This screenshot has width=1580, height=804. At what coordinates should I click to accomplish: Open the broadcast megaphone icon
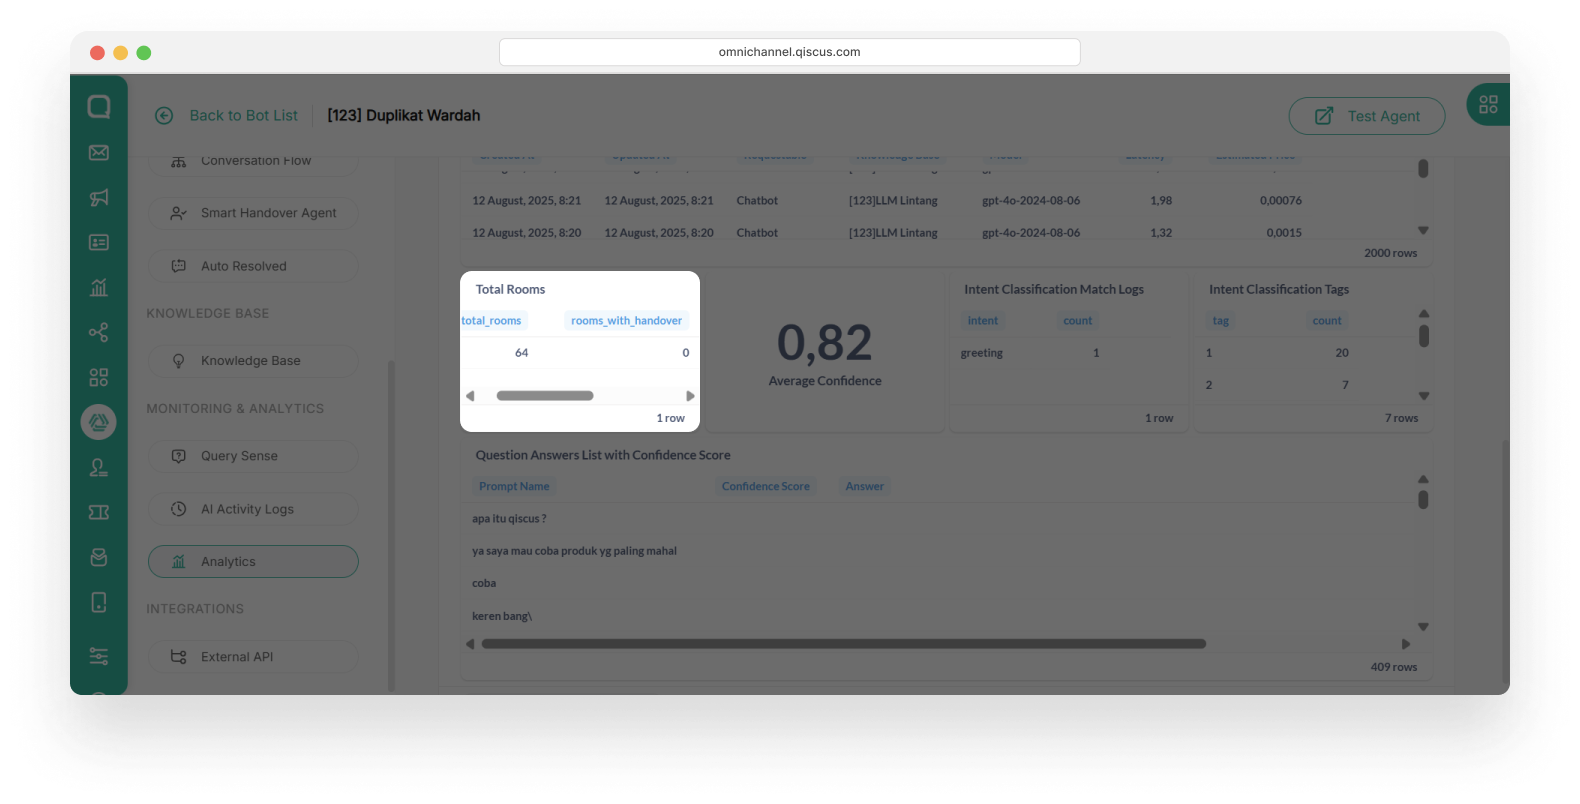pyautogui.click(x=99, y=198)
